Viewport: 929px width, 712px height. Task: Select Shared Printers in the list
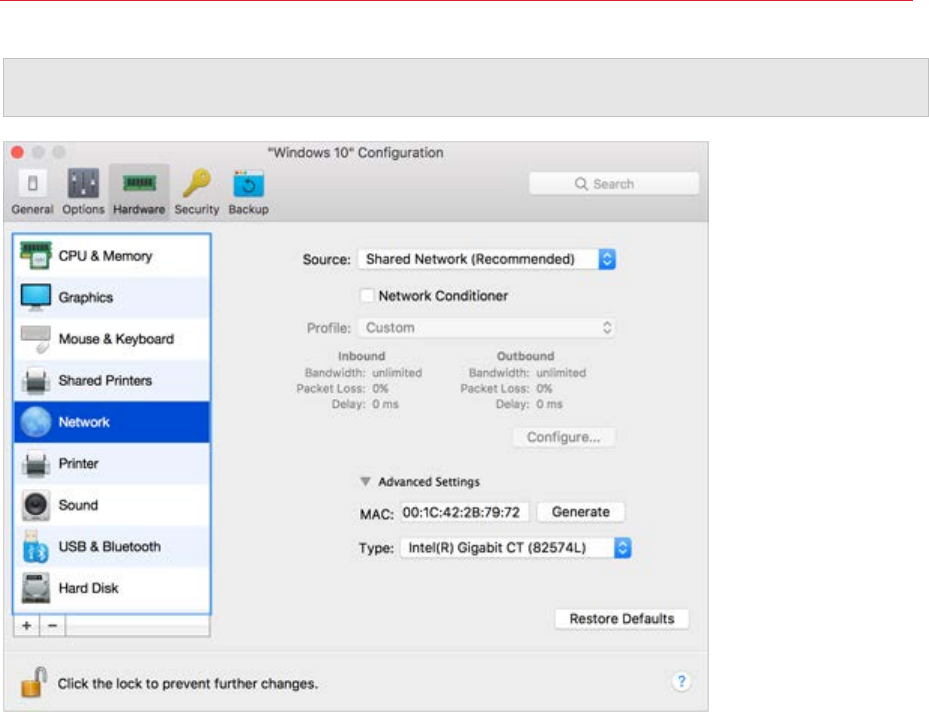click(x=112, y=380)
